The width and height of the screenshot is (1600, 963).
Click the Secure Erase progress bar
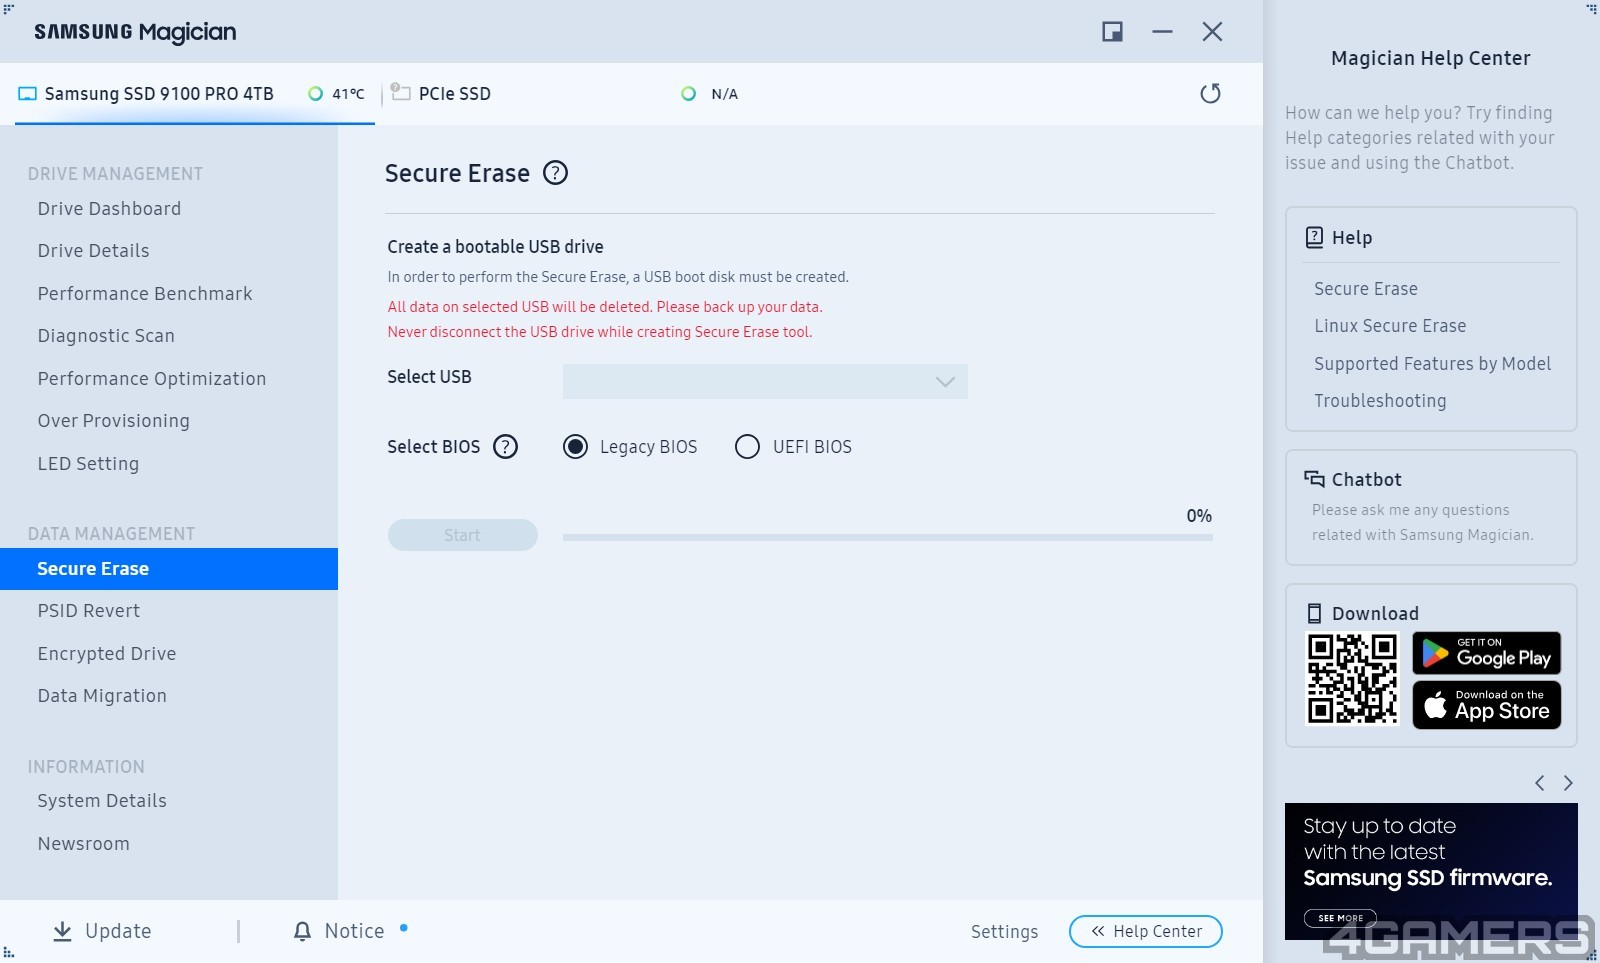pyautogui.click(x=888, y=537)
